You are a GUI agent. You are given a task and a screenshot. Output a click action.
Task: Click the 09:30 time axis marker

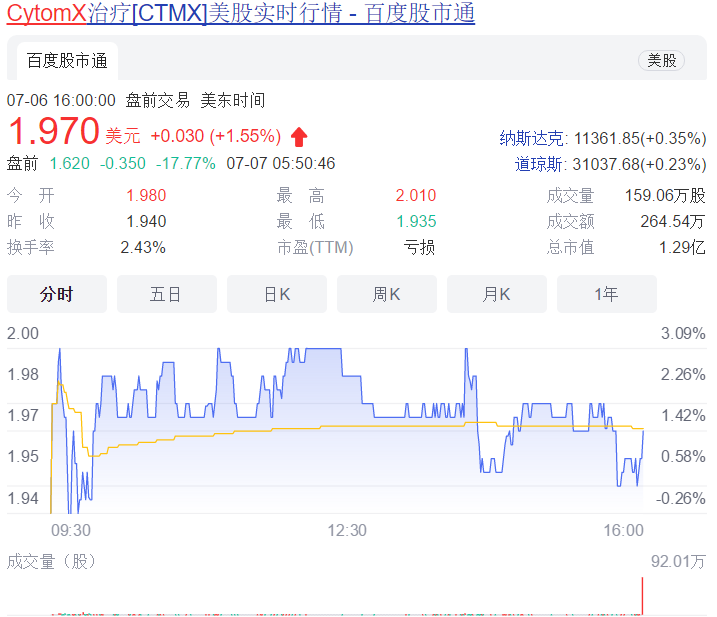(70, 530)
